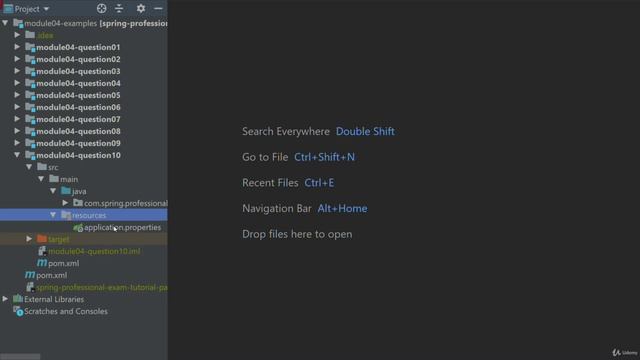Select module04-question06 module
Image resolution: width=640 pixels, height=360 pixels.
pyautogui.click(x=78, y=107)
